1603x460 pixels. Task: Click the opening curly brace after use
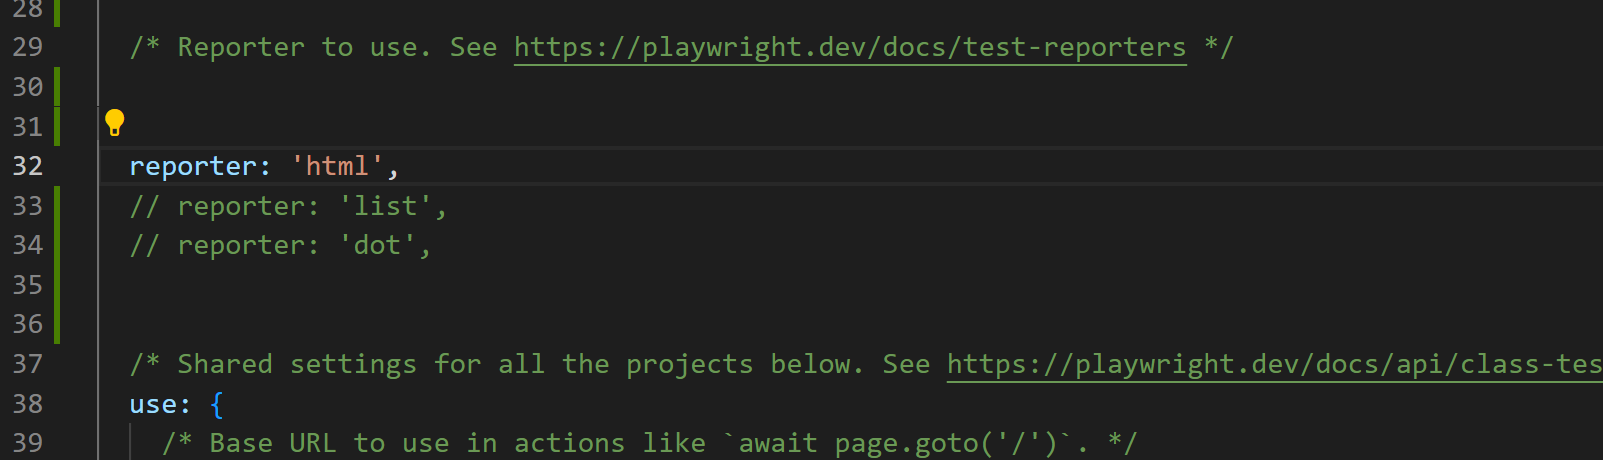(217, 404)
